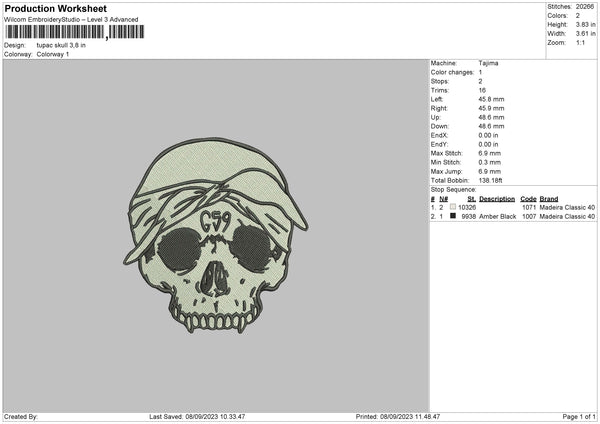Click the Height value 3.83 in
Image resolution: width=600 pixels, height=424 pixels.
click(585, 24)
